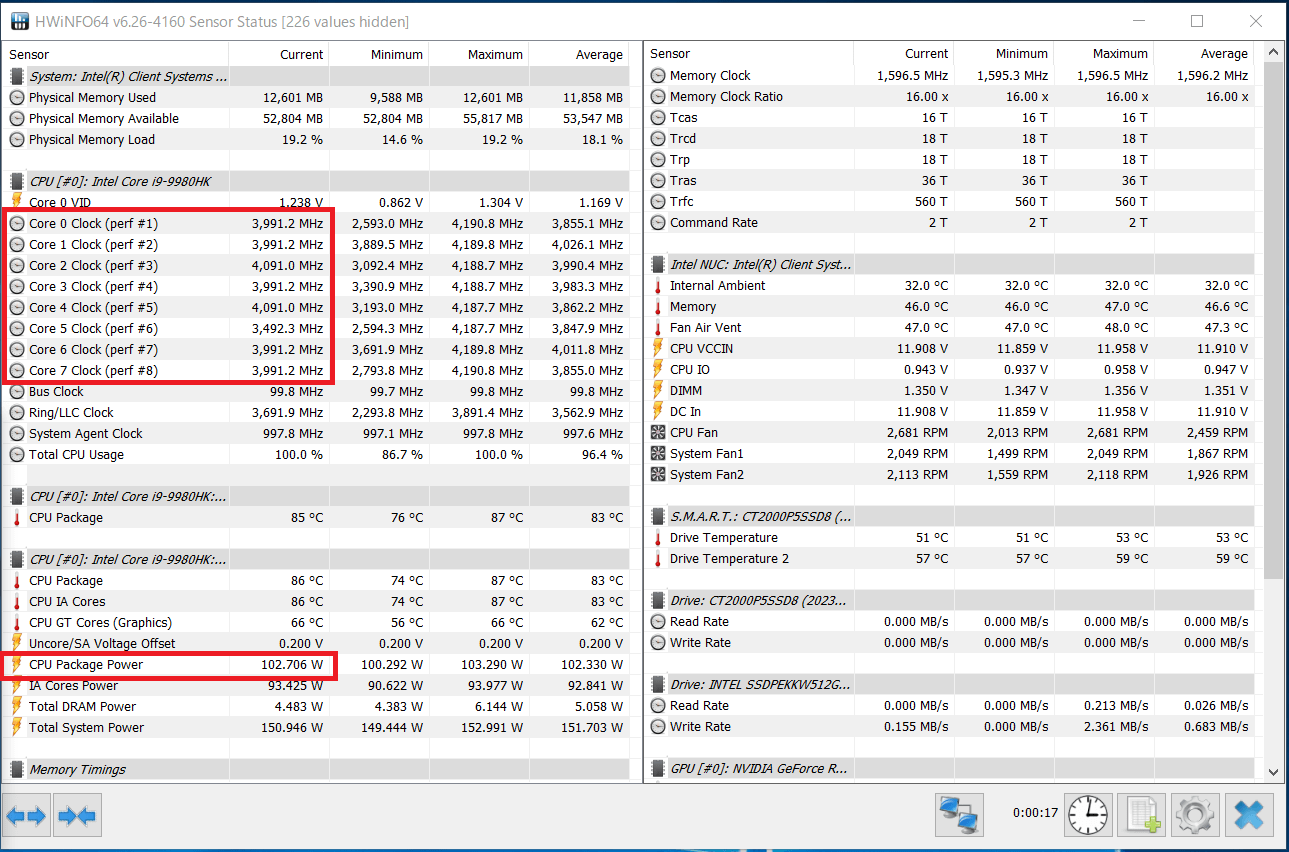The image size is (1289, 852).
Task: Select the Command Rate row label
Action: (714, 223)
